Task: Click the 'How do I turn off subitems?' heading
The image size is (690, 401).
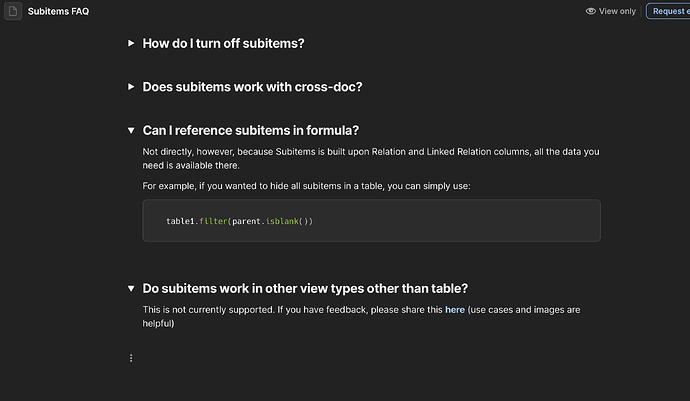Action: 223,43
